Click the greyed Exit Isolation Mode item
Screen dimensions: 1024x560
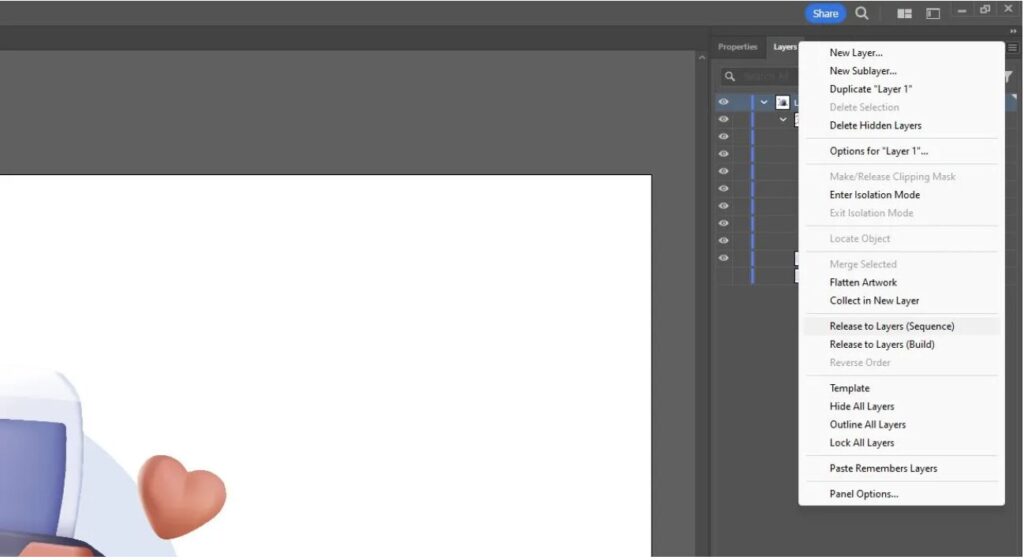pos(871,213)
